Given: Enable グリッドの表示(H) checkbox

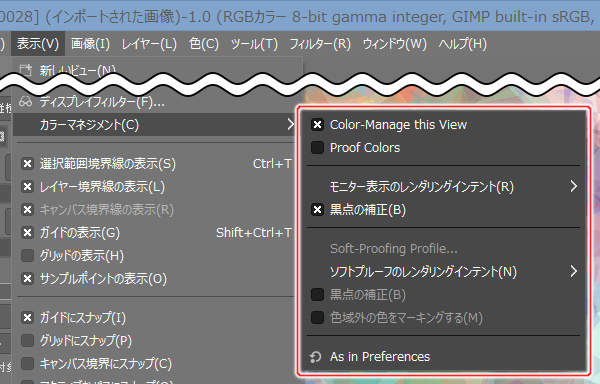Looking at the screenshot, I should coord(27,255).
